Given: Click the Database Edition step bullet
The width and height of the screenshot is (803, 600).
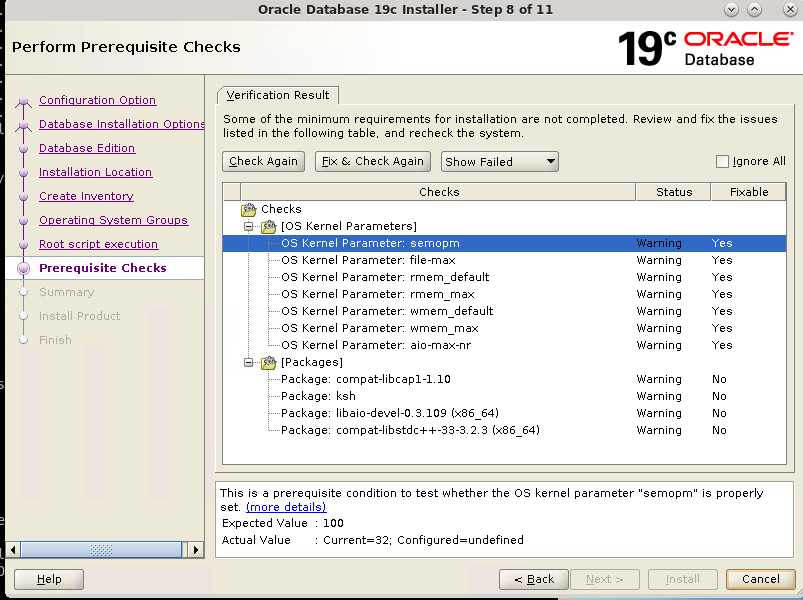Looking at the screenshot, I should point(23,148).
